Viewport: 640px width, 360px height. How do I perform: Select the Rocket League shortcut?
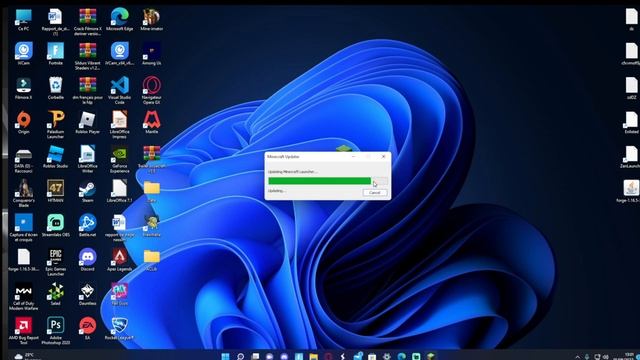120,329
